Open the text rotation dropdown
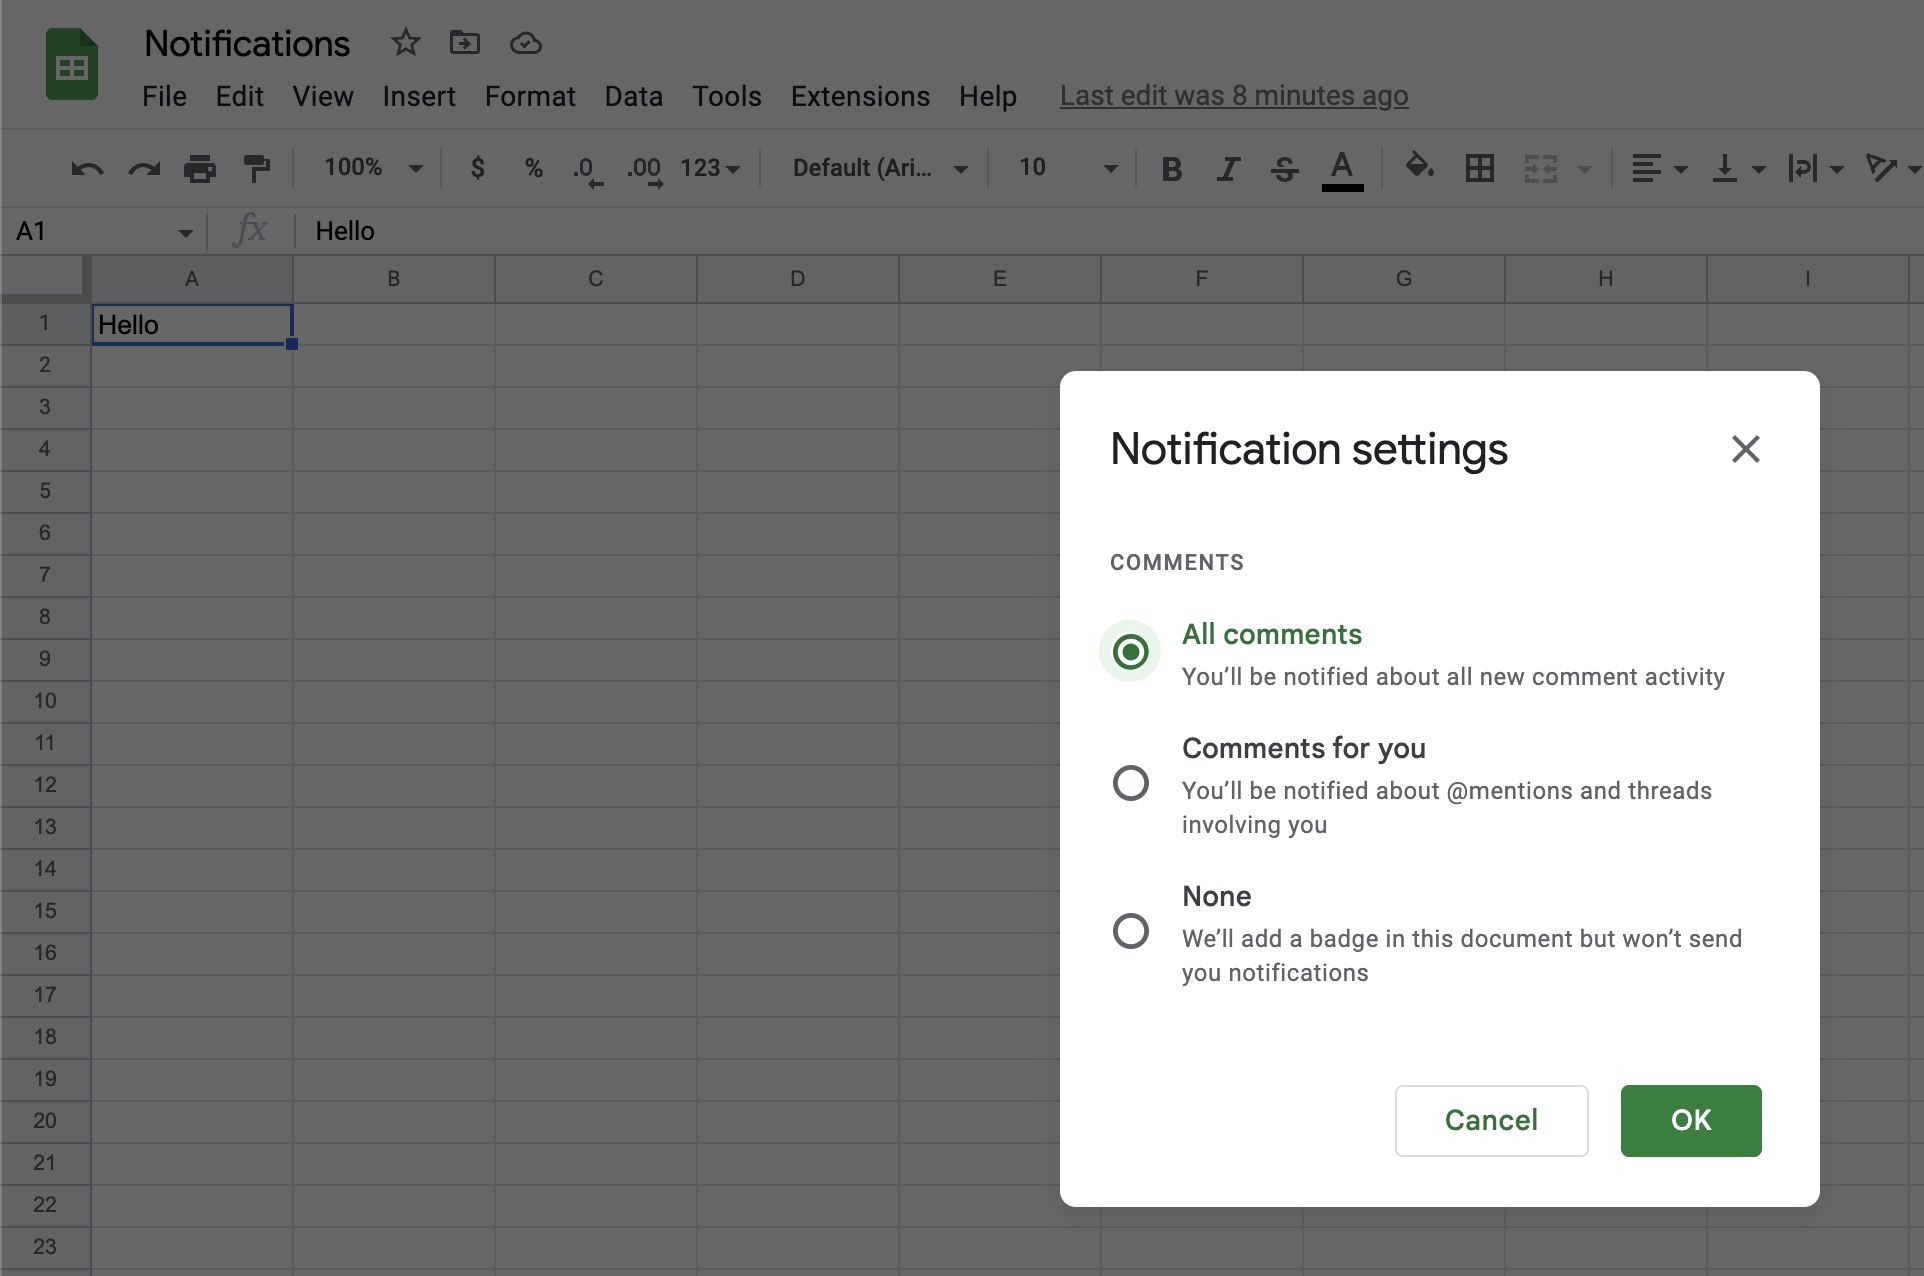The image size is (1924, 1276). 1893,168
